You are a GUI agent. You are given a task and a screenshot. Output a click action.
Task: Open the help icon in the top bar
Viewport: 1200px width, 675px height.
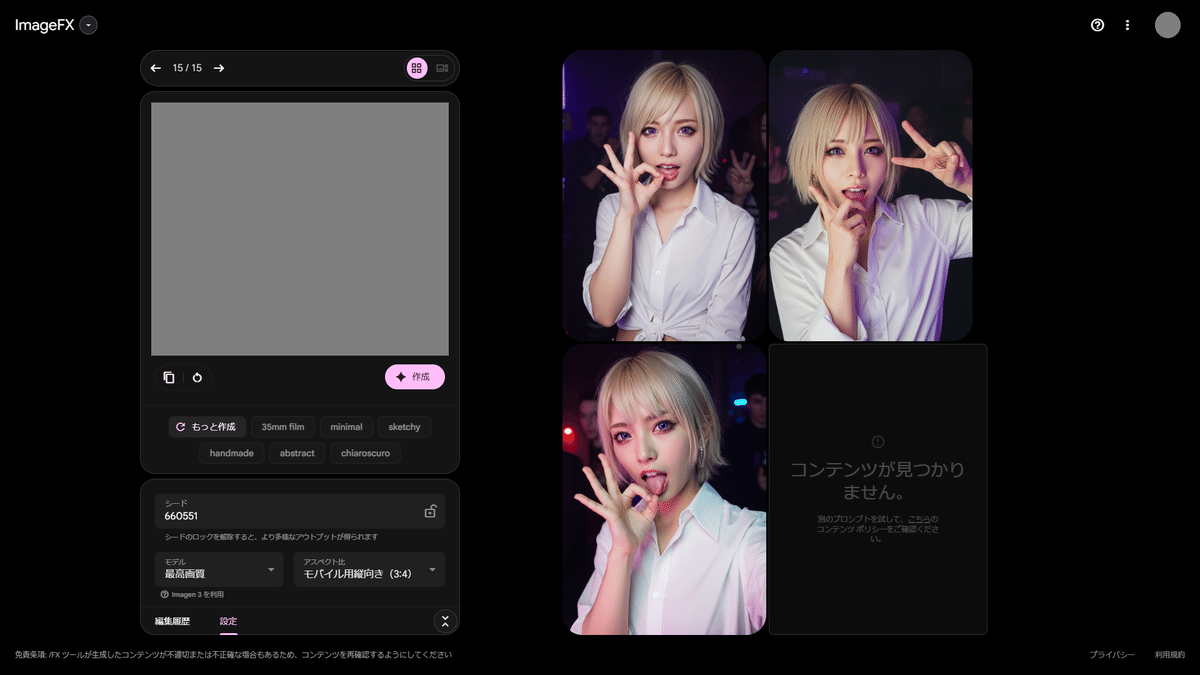point(1097,25)
